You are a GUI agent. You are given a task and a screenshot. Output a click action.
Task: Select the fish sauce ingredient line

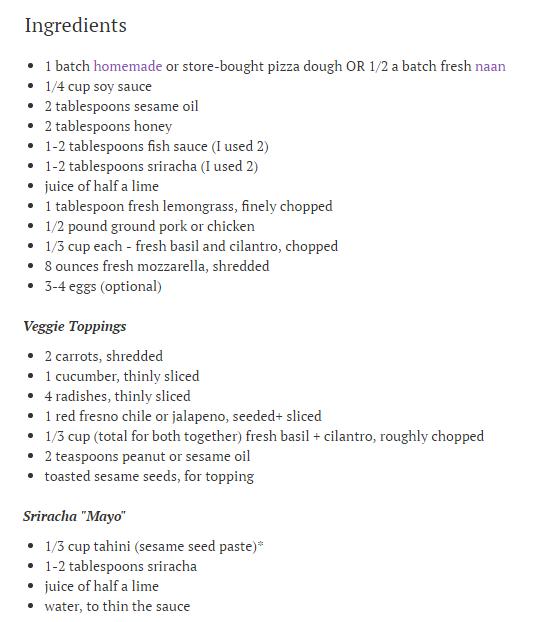157,146
